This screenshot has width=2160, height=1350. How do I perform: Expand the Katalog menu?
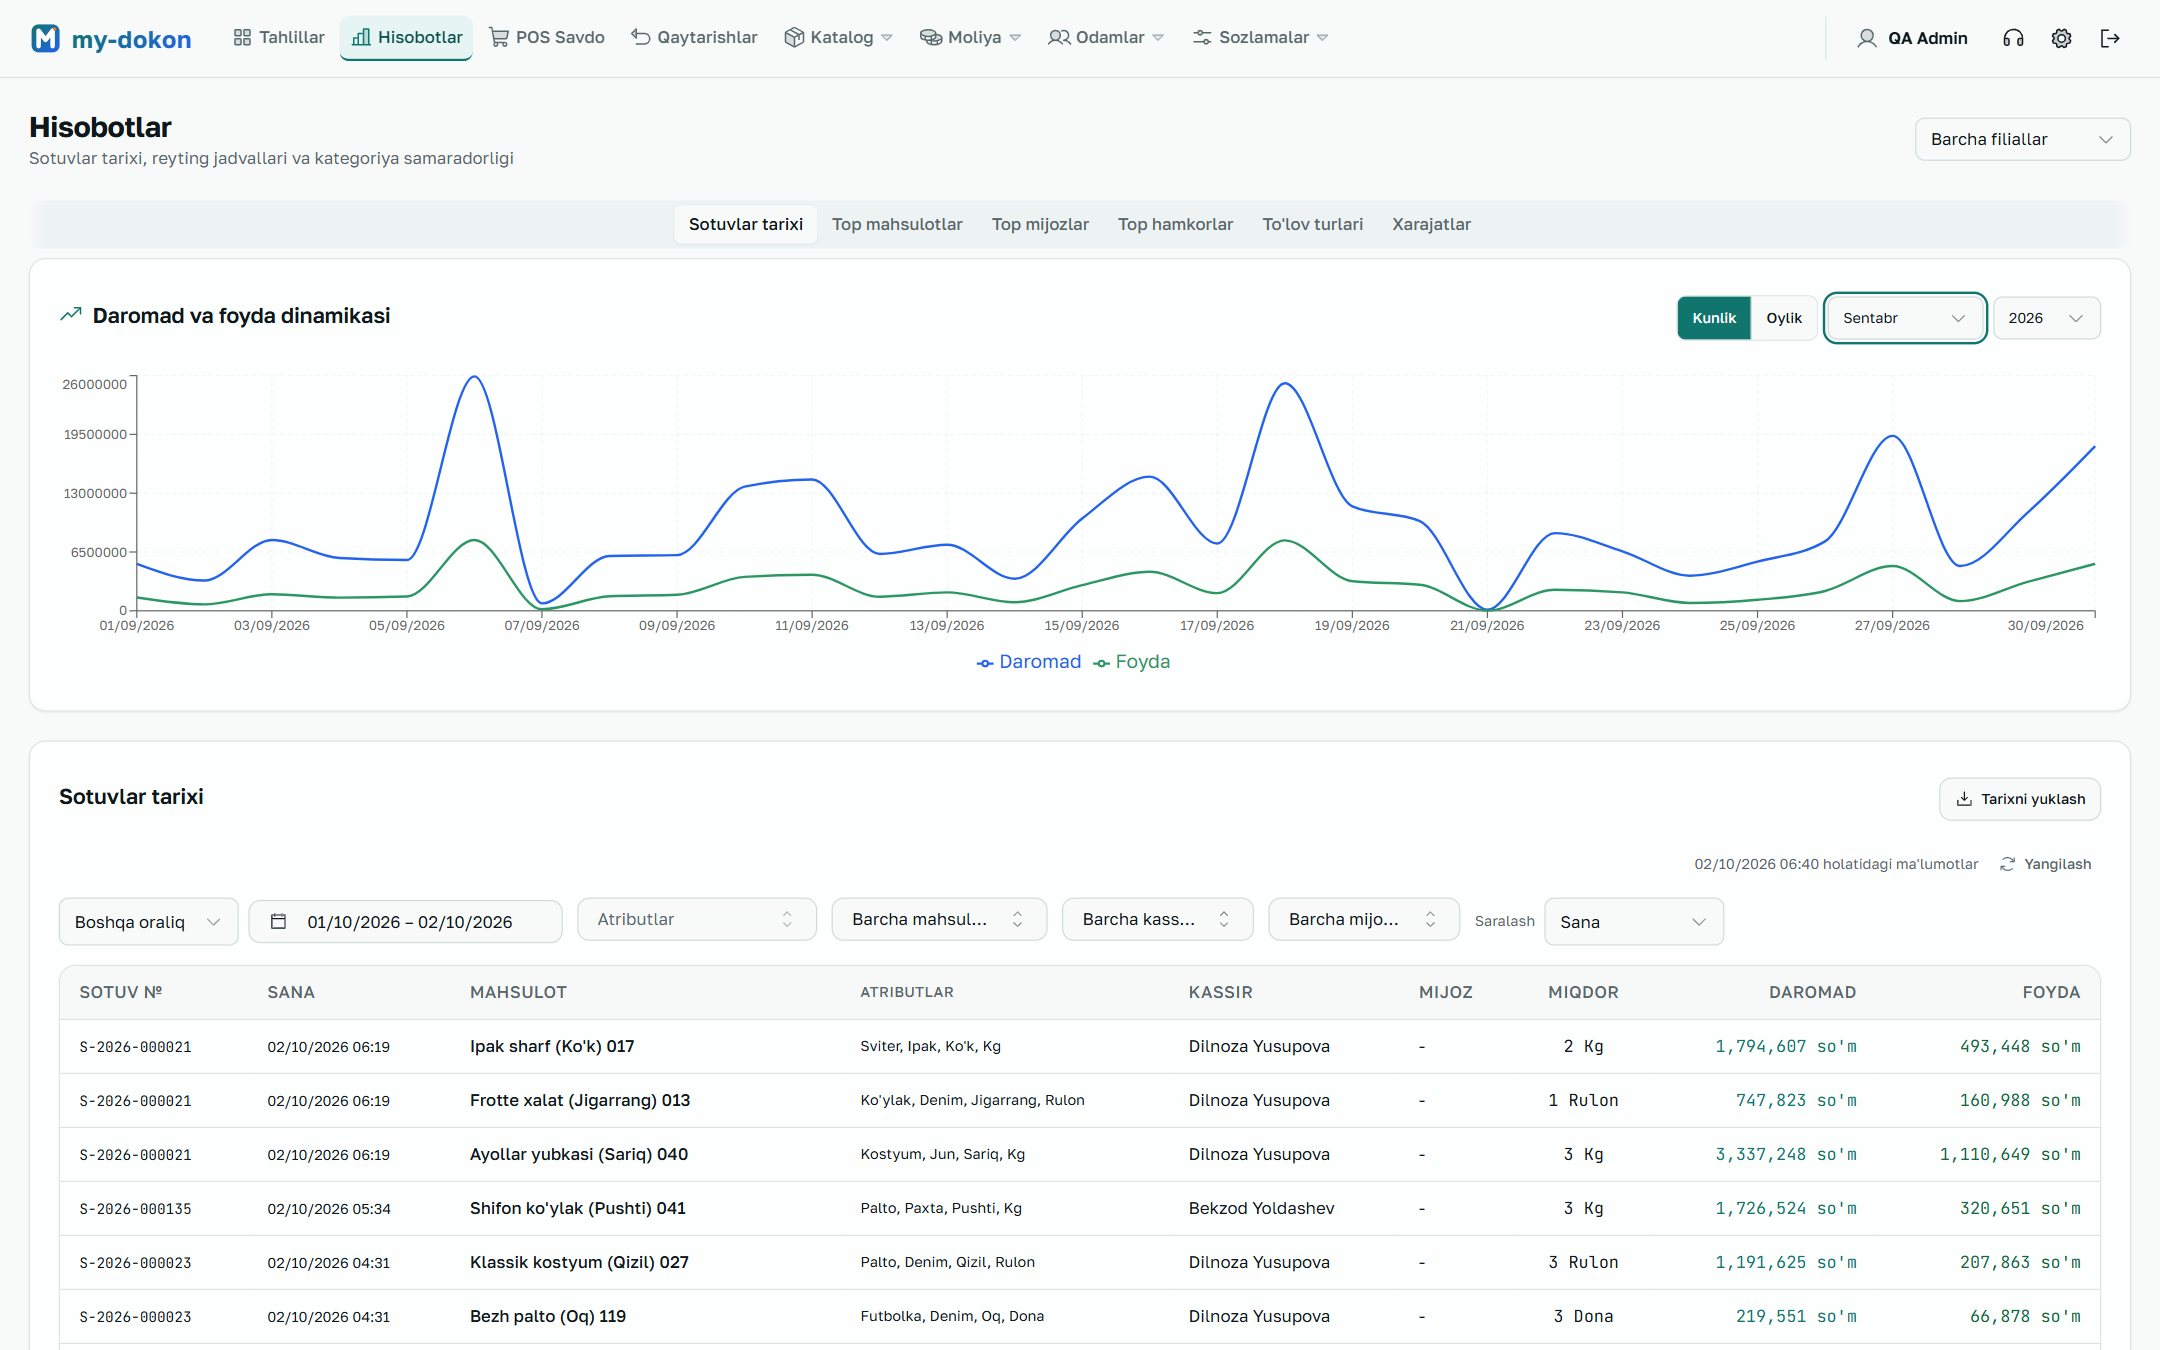tap(838, 38)
